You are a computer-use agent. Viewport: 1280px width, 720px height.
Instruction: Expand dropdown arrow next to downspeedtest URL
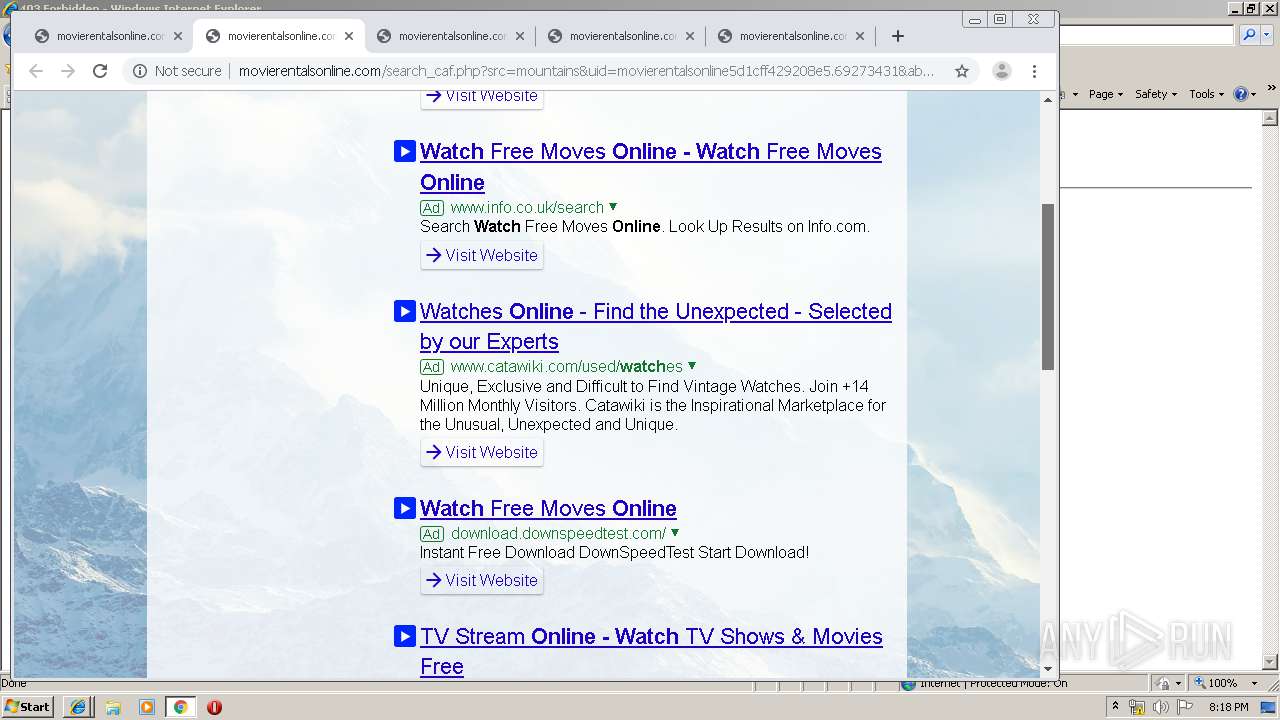[x=675, y=533]
